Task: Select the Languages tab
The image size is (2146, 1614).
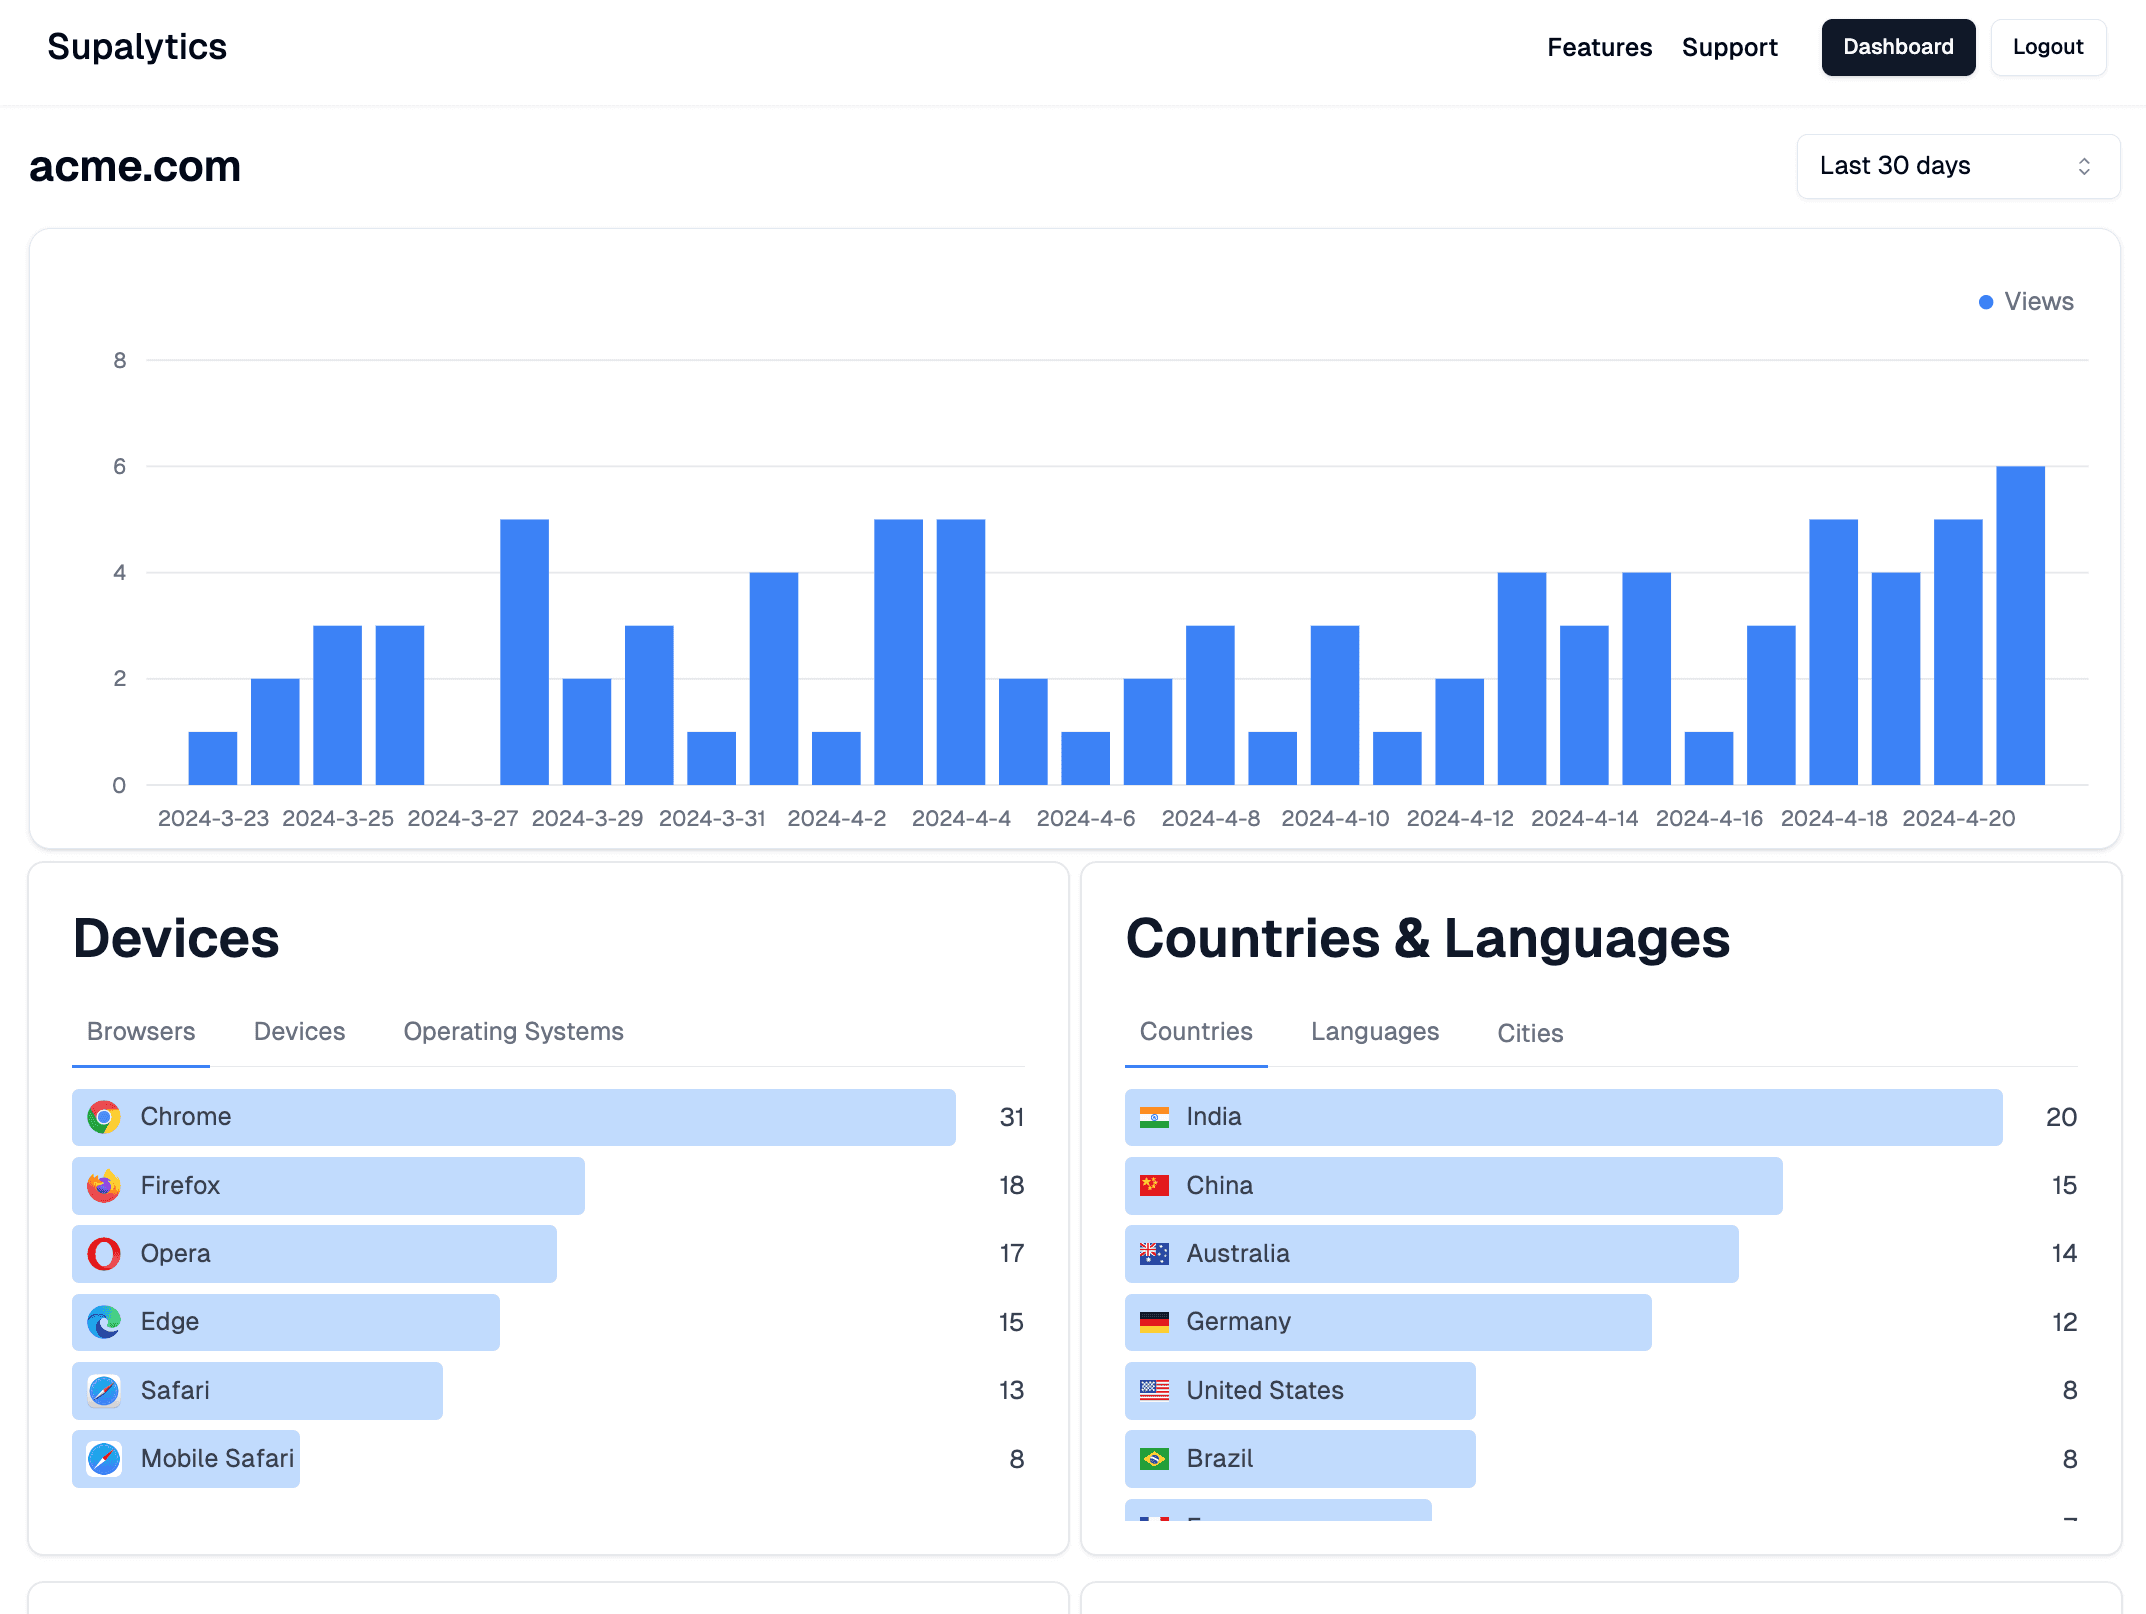Action: point(1375,1032)
